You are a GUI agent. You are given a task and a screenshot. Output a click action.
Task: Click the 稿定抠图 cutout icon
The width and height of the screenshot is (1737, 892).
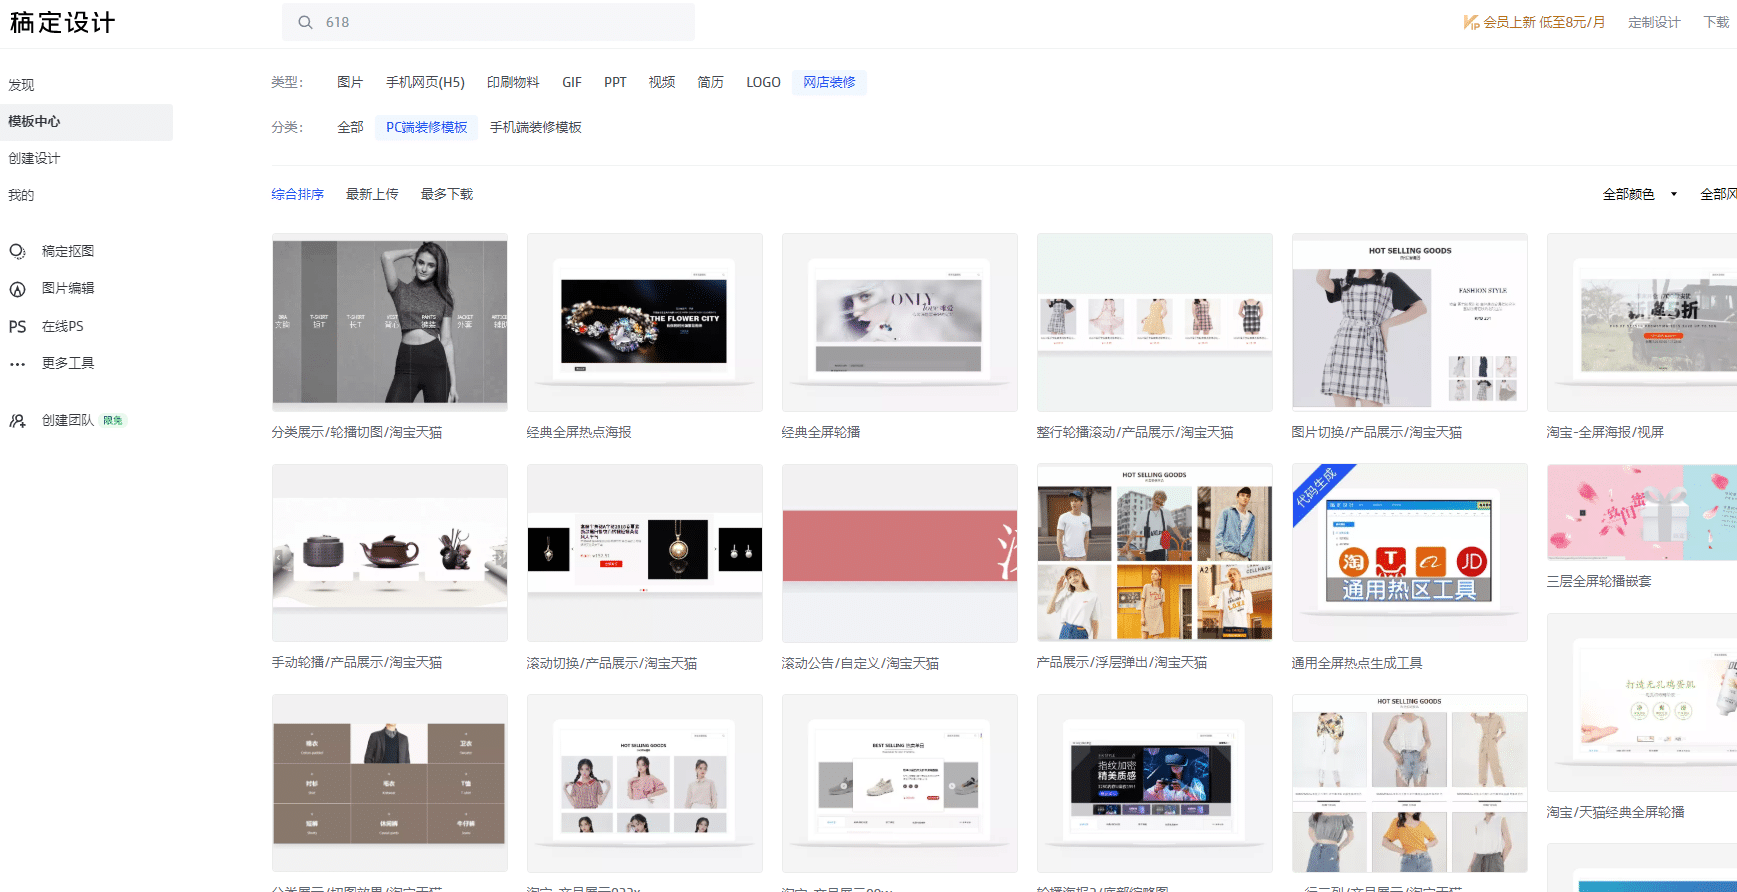click(17, 251)
